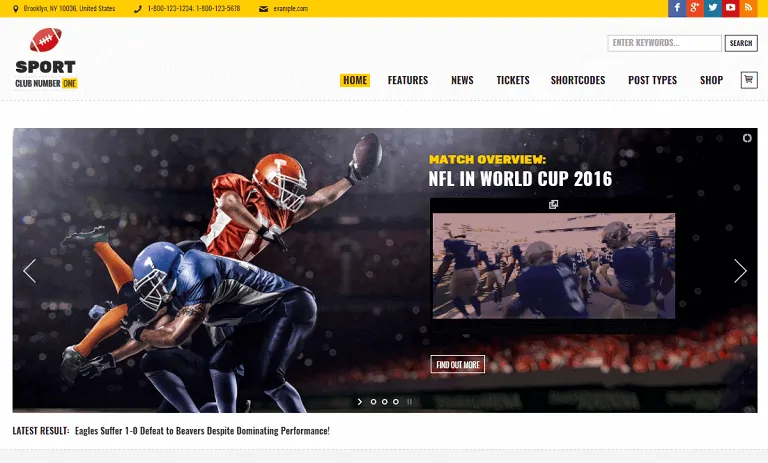The height and width of the screenshot is (463, 768).
Task: Open the Facebook social icon
Action: point(677,8)
